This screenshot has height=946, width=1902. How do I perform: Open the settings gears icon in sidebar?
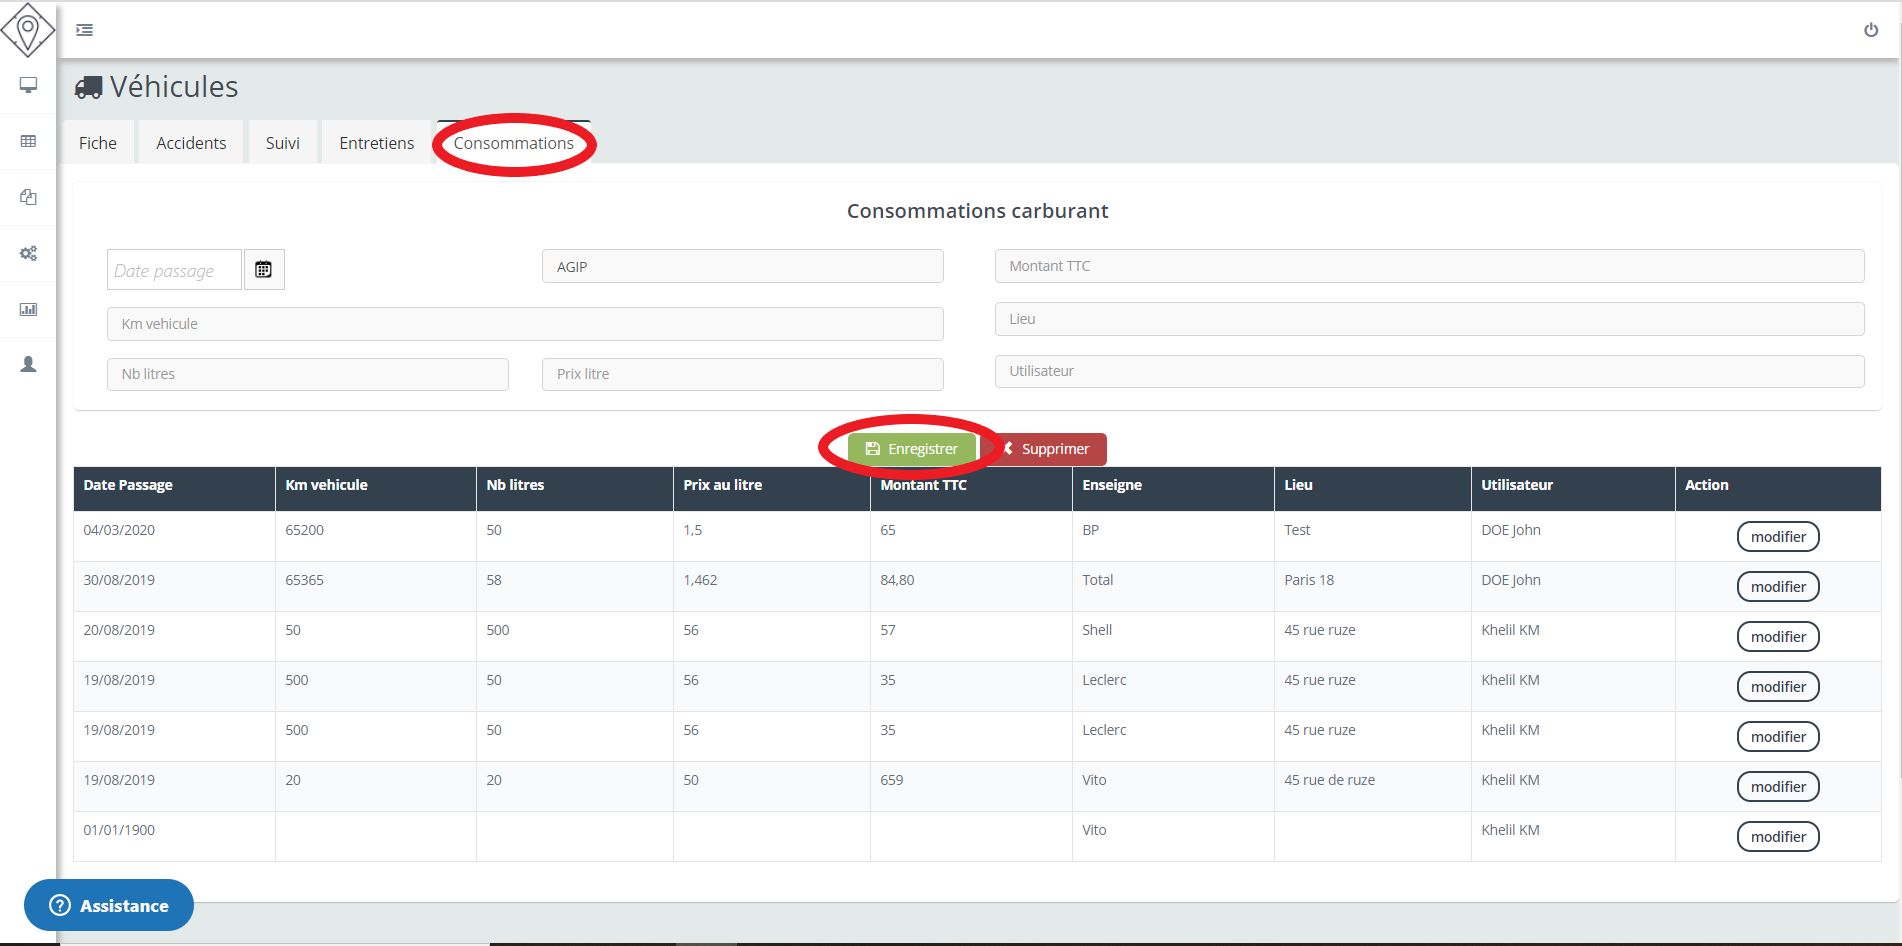click(x=28, y=253)
